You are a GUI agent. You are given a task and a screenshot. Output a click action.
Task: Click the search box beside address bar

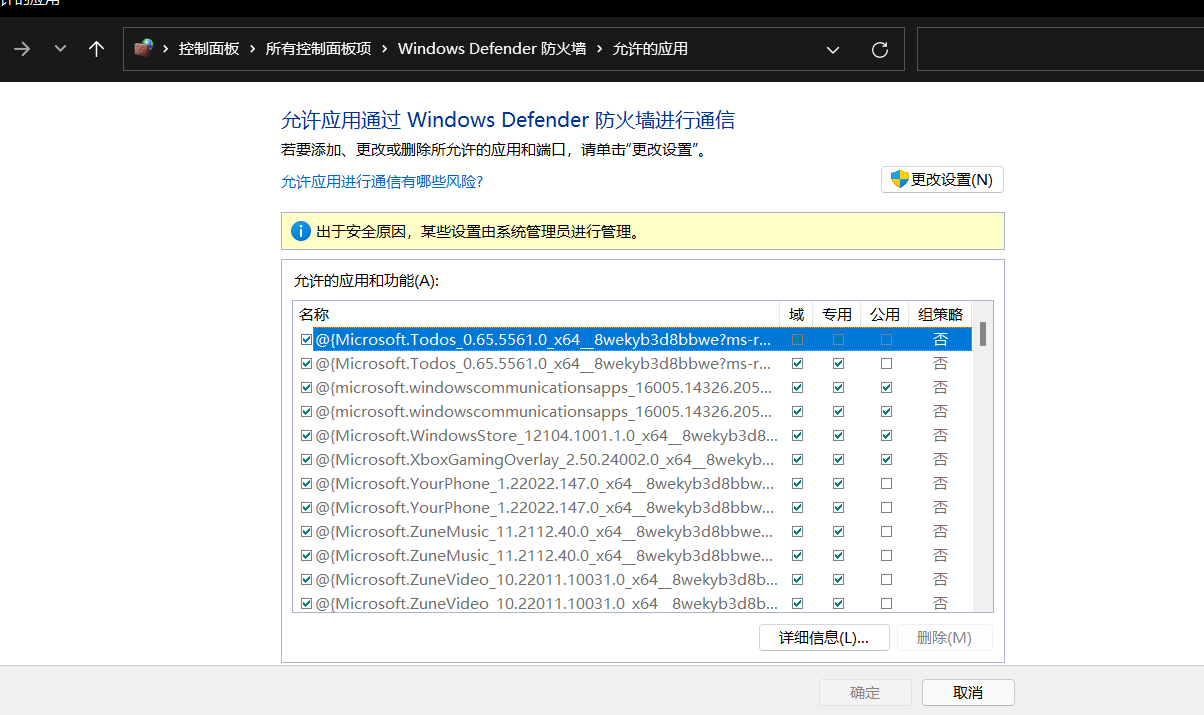[1060, 49]
